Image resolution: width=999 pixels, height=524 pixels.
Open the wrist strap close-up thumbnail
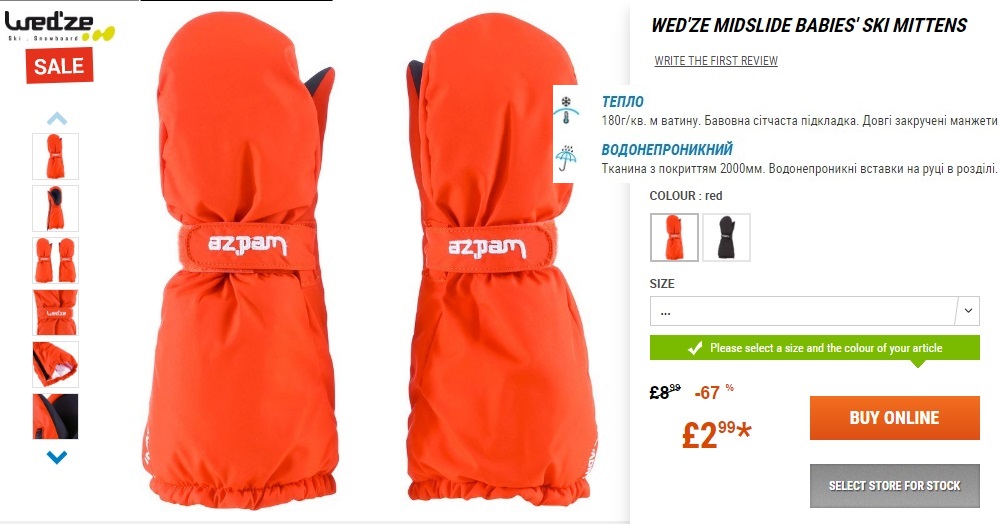(x=55, y=312)
